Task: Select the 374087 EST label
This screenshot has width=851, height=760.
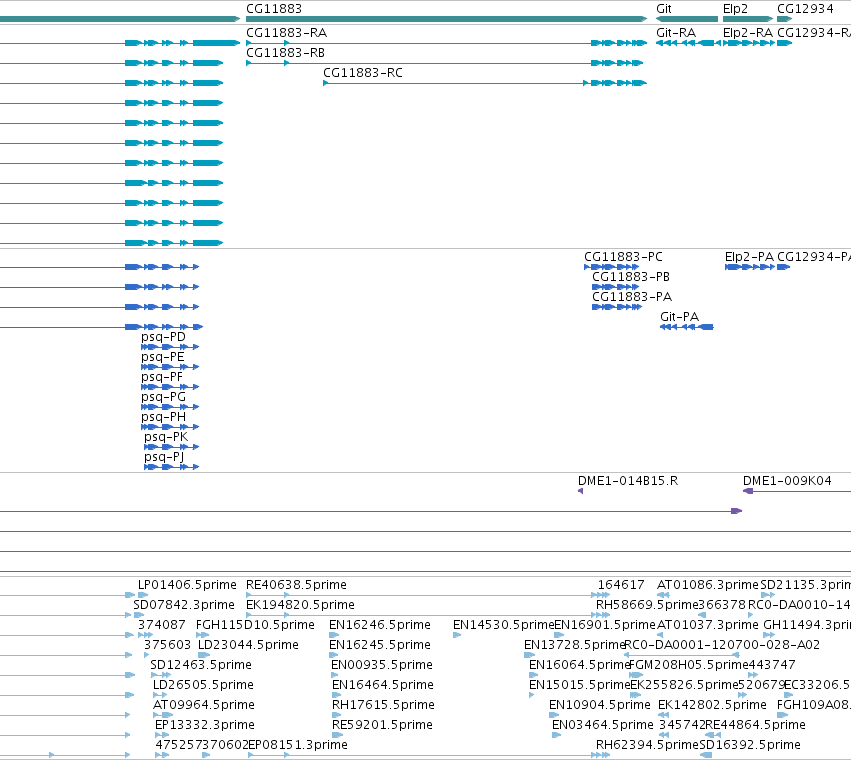Action: point(162,625)
